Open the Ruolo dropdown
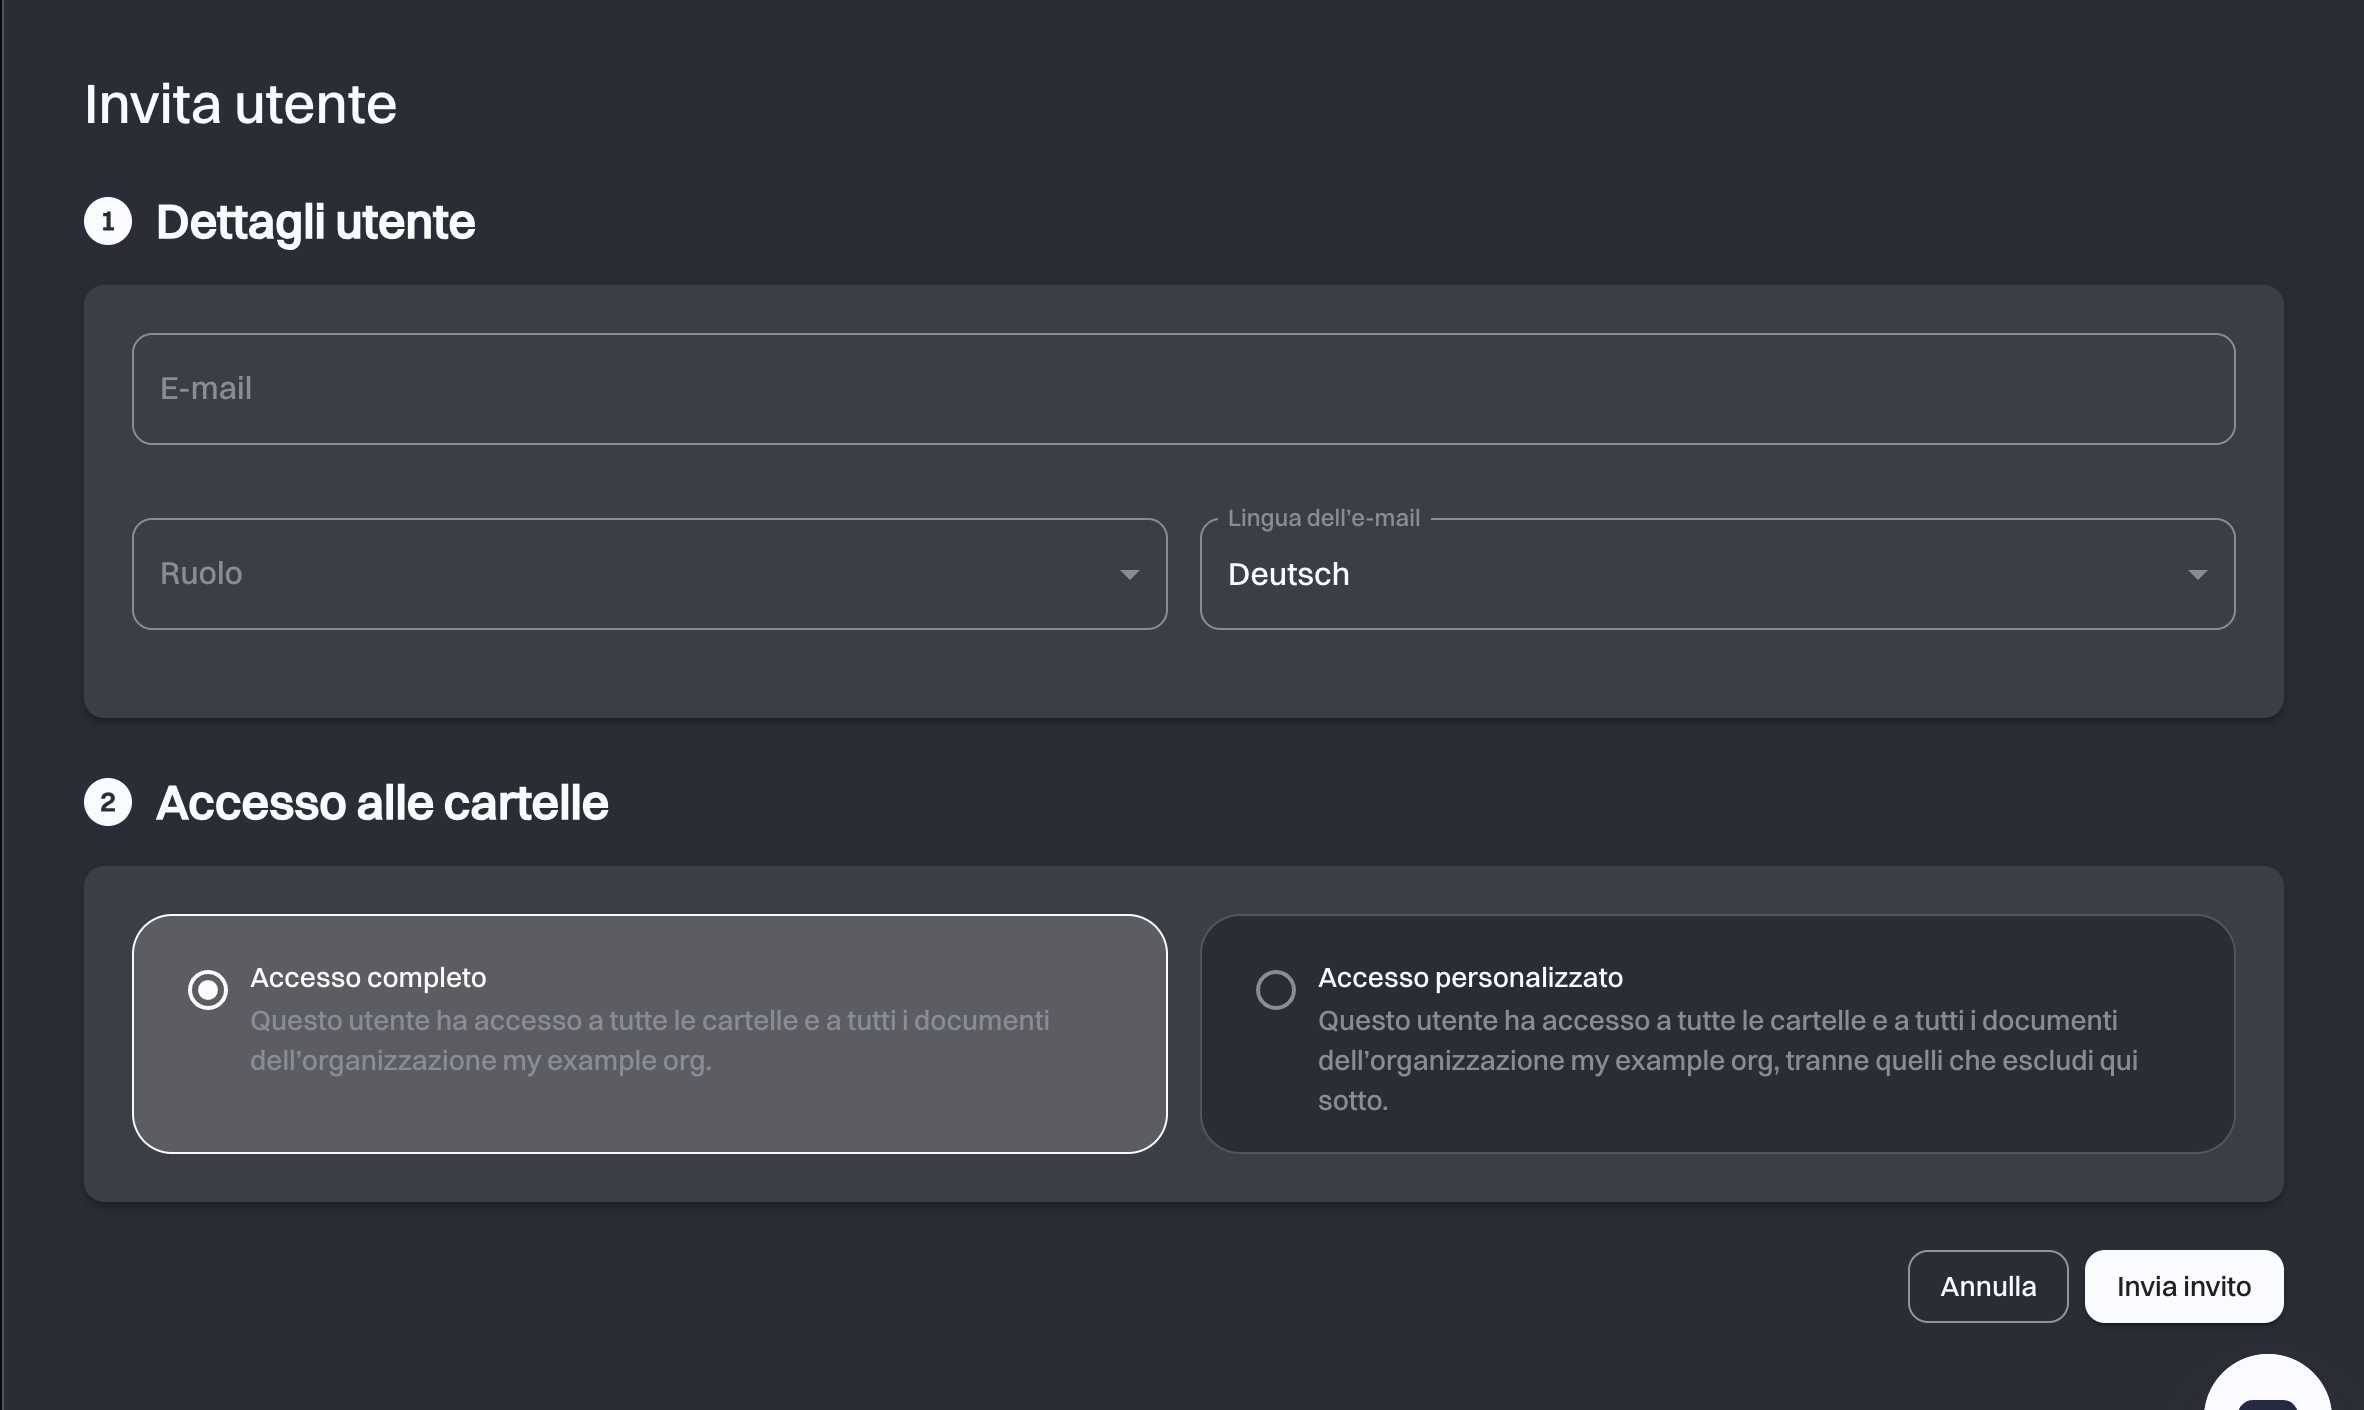Screen dimensions: 2364x1410 [x=649, y=573]
